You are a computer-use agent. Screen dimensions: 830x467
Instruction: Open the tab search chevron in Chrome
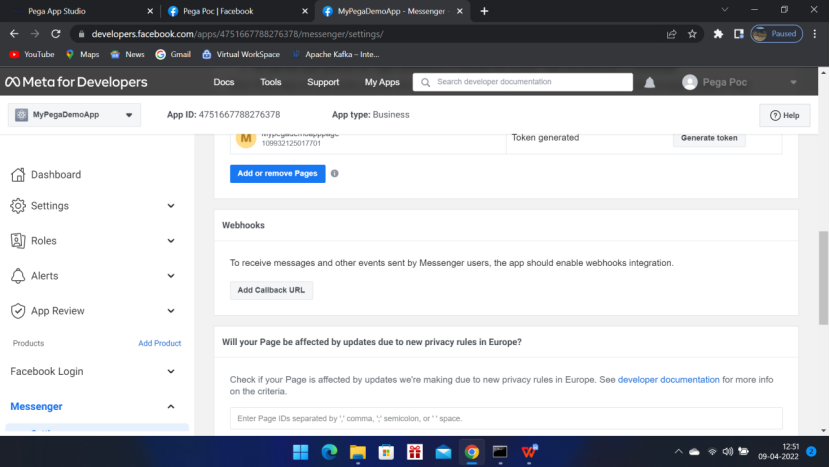tap(725, 10)
